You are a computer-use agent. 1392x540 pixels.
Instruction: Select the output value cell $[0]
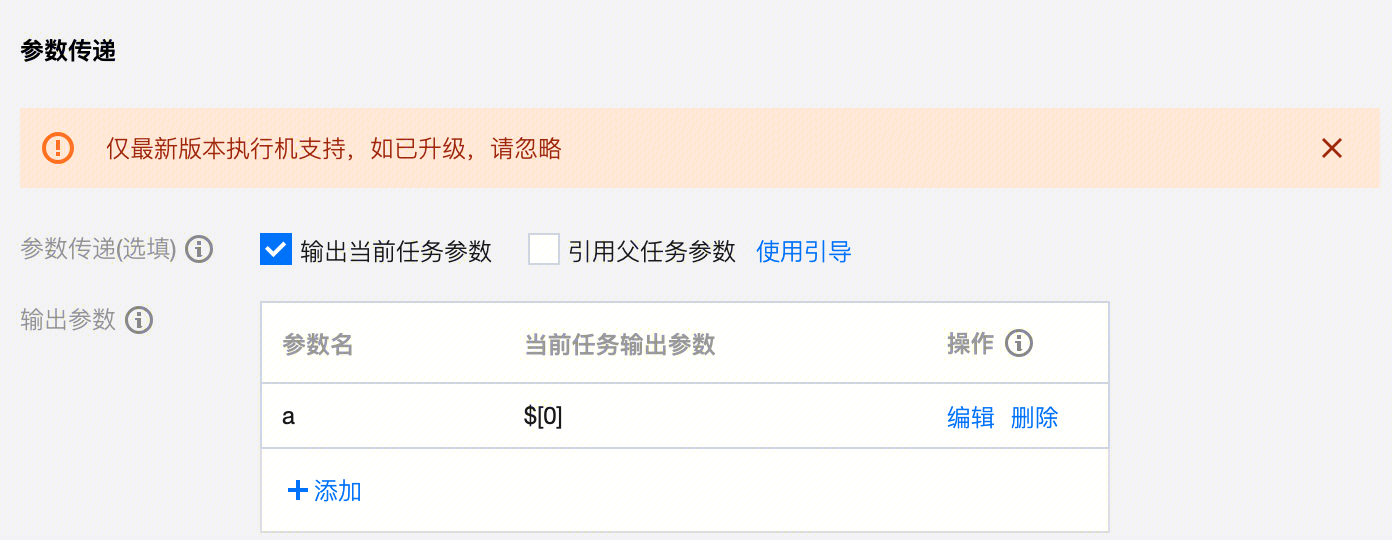point(543,417)
